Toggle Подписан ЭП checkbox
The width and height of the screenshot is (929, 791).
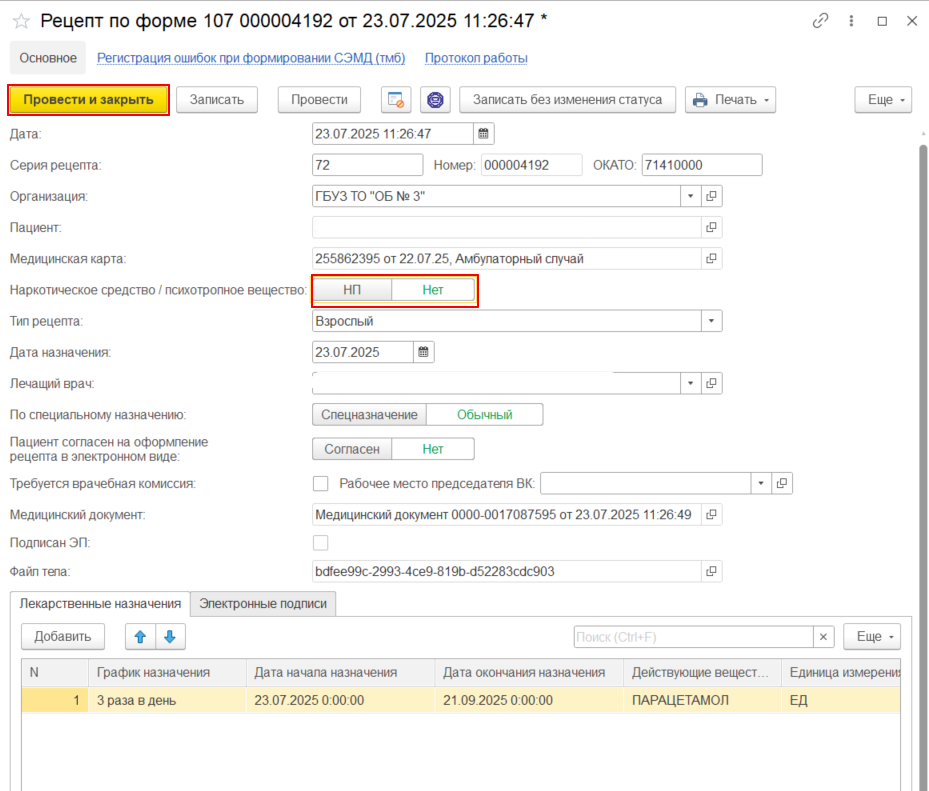[321, 543]
